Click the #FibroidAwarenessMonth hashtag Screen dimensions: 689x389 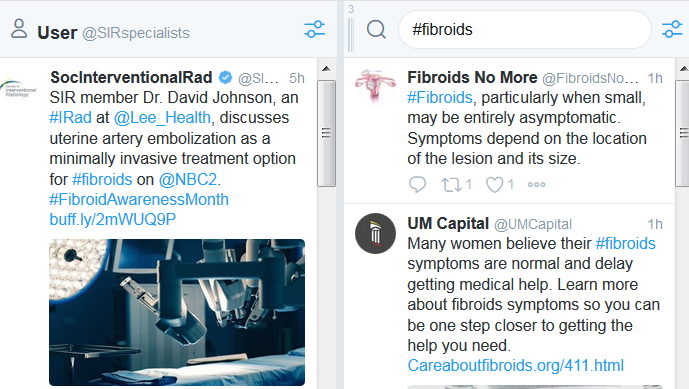139,199
